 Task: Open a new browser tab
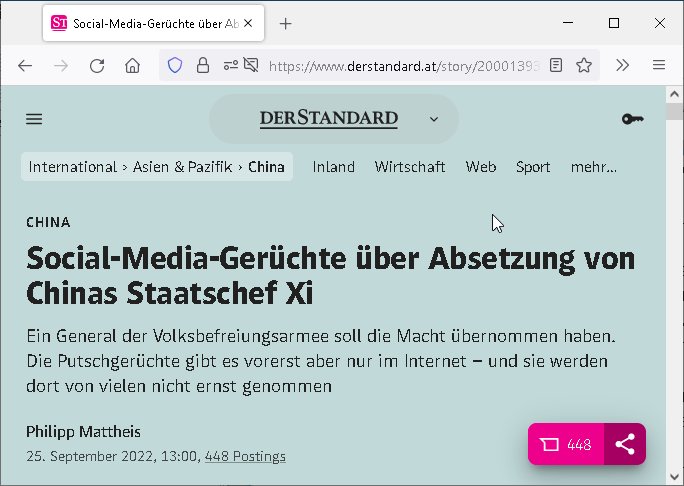[286, 23]
